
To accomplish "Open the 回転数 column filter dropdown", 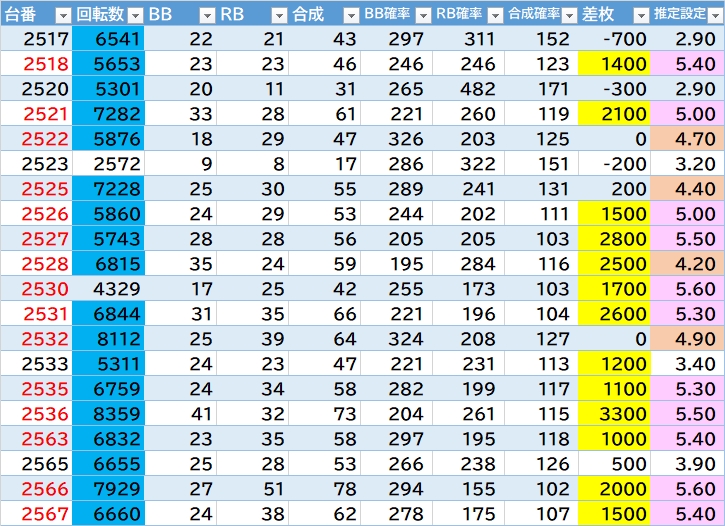I will tap(134, 15).
